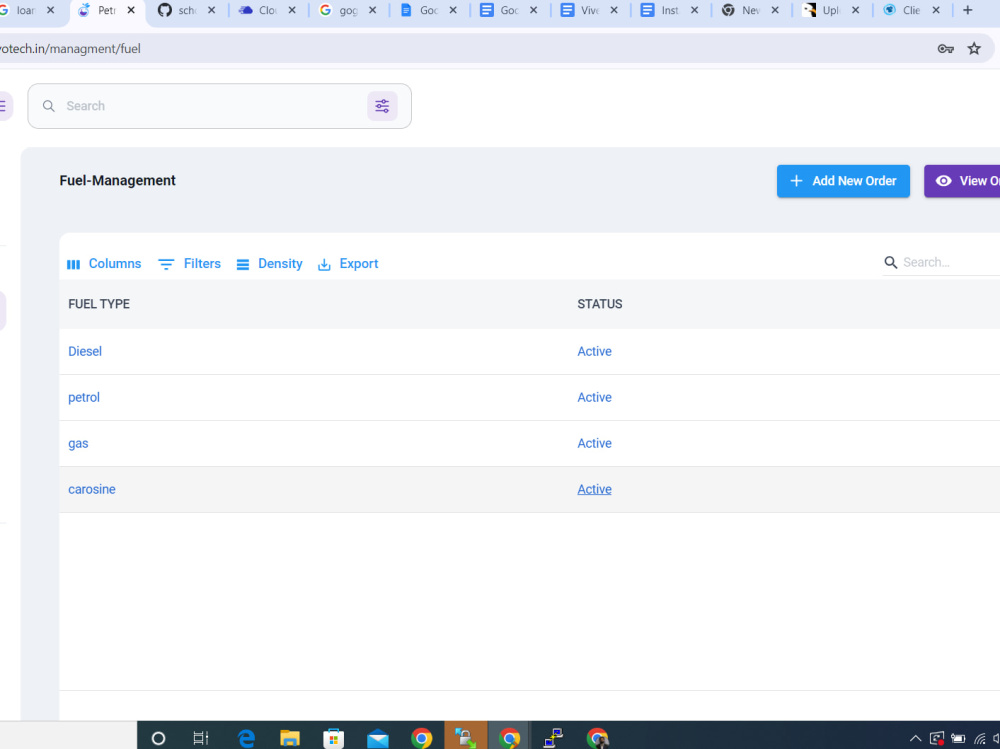Viewport: 1000px width, 749px height.
Task: Click the address bar URL managment/fuel
Action: (x=70, y=48)
